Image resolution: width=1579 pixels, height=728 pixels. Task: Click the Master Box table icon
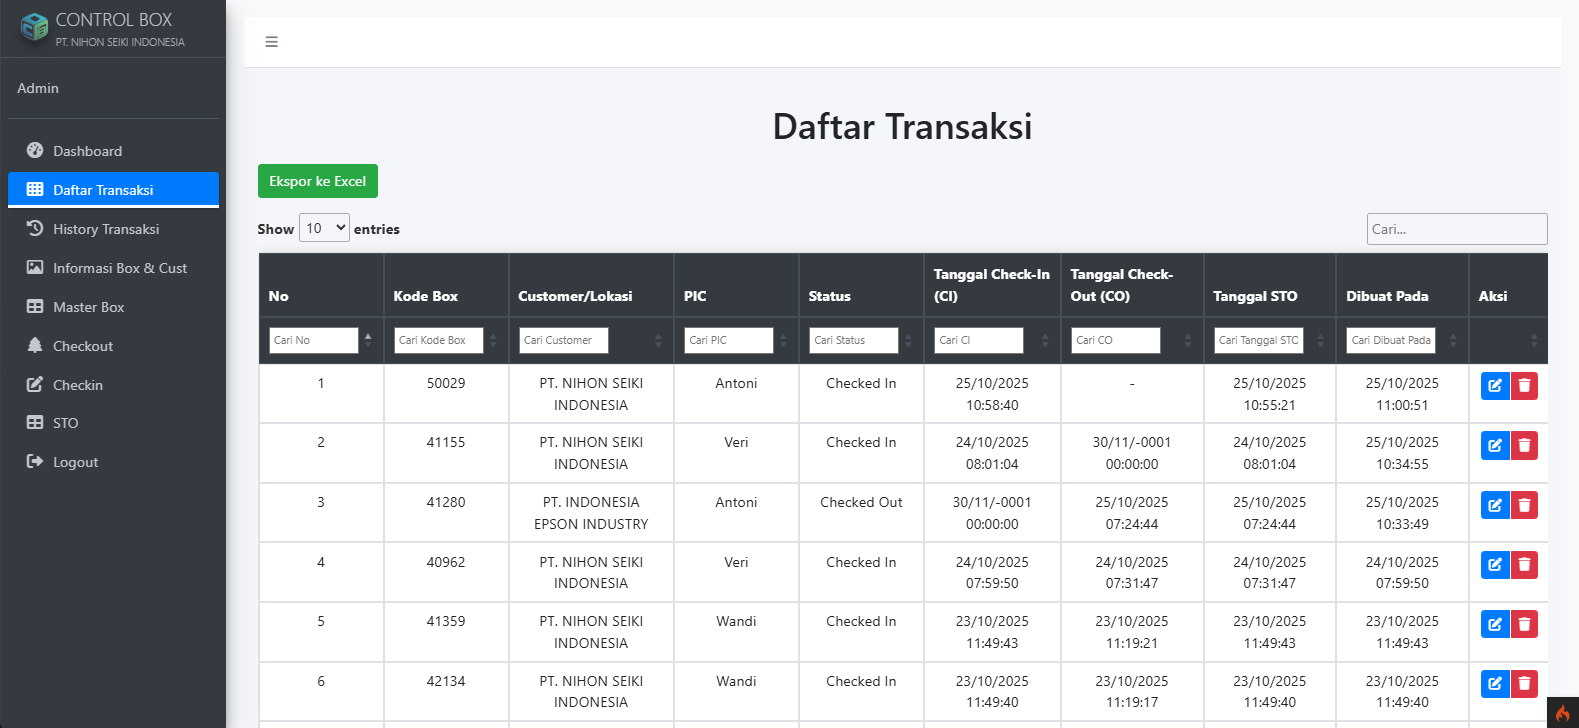(35, 306)
